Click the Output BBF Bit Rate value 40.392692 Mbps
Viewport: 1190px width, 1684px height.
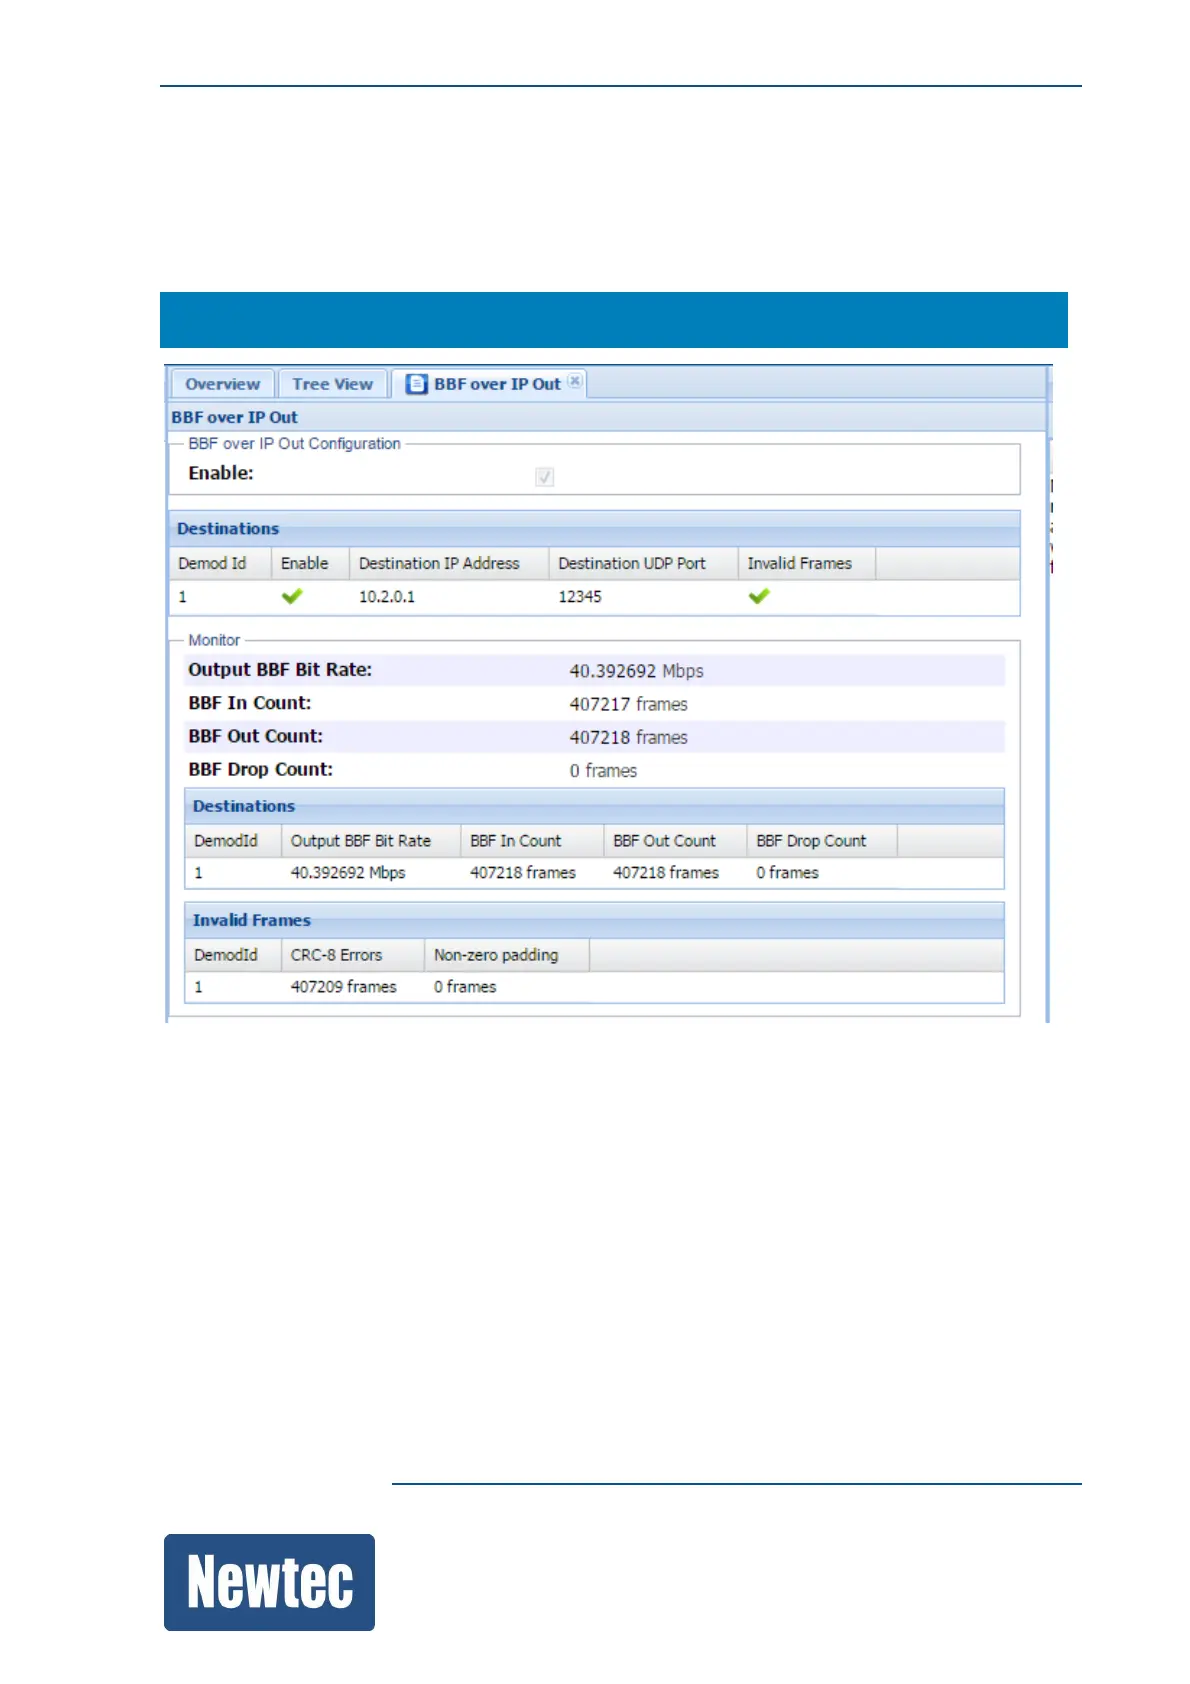(x=636, y=671)
